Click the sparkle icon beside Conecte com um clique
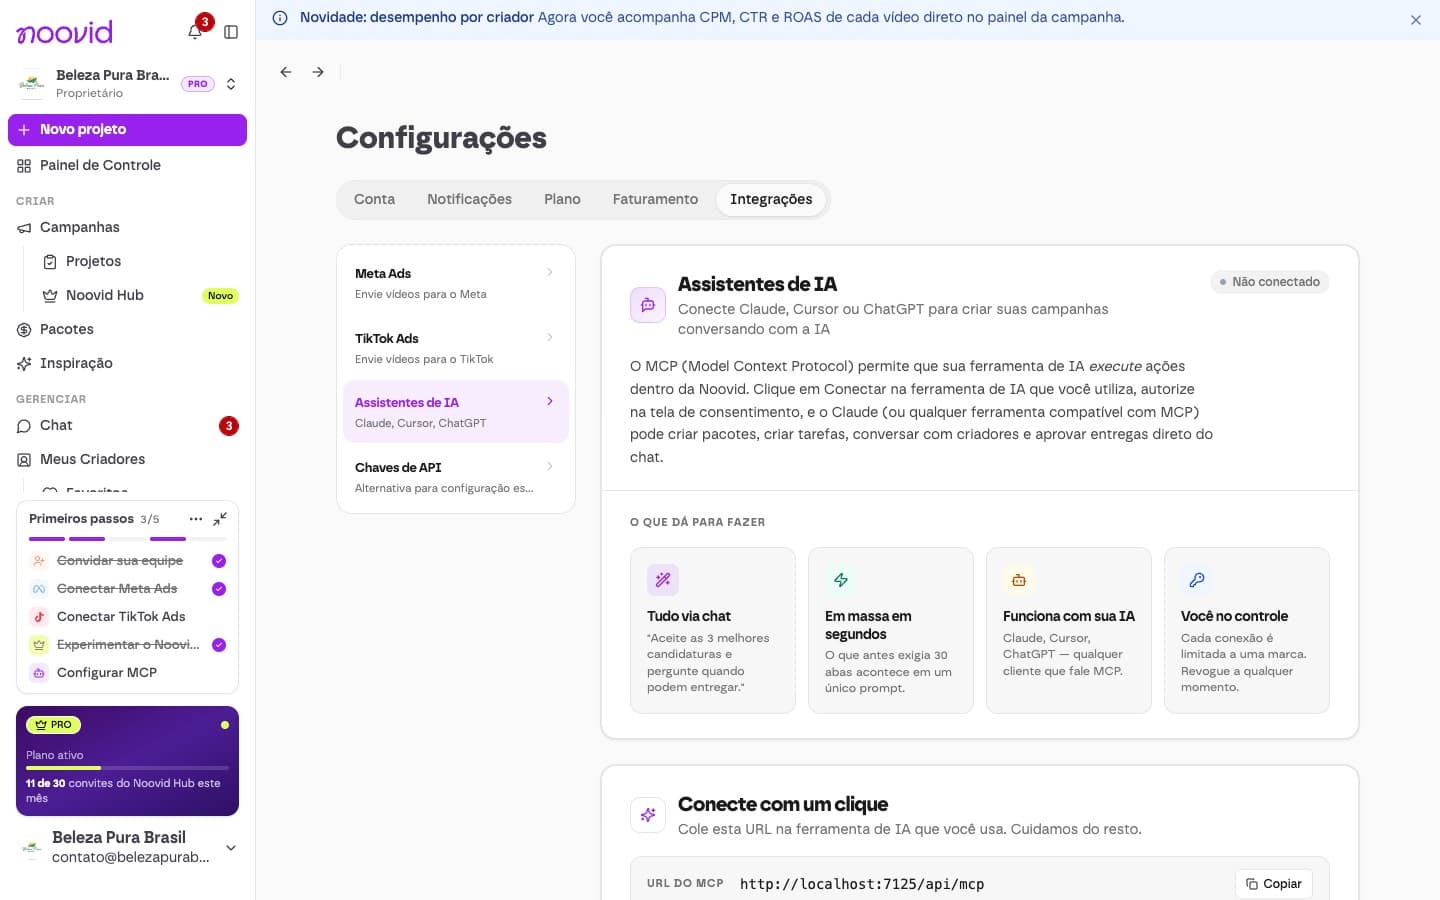This screenshot has width=1440, height=900. click(x=648, y=815)
